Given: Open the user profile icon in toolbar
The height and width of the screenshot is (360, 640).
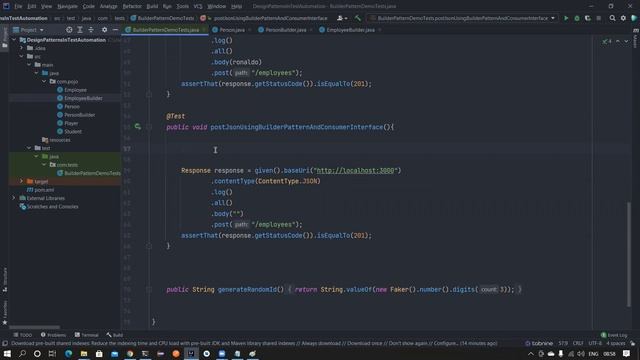Looking at the screenshot, I should coord(342,18).
